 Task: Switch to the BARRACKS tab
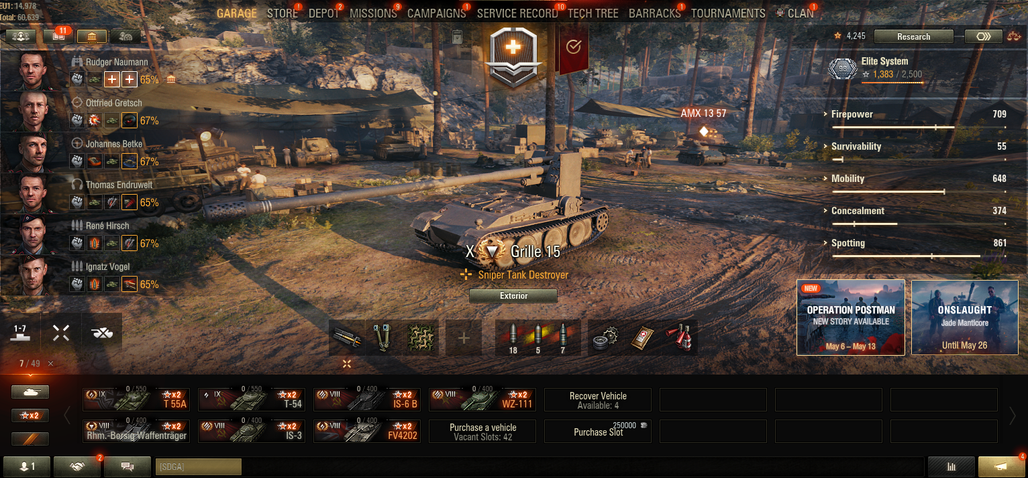click(x=656, y=13)
